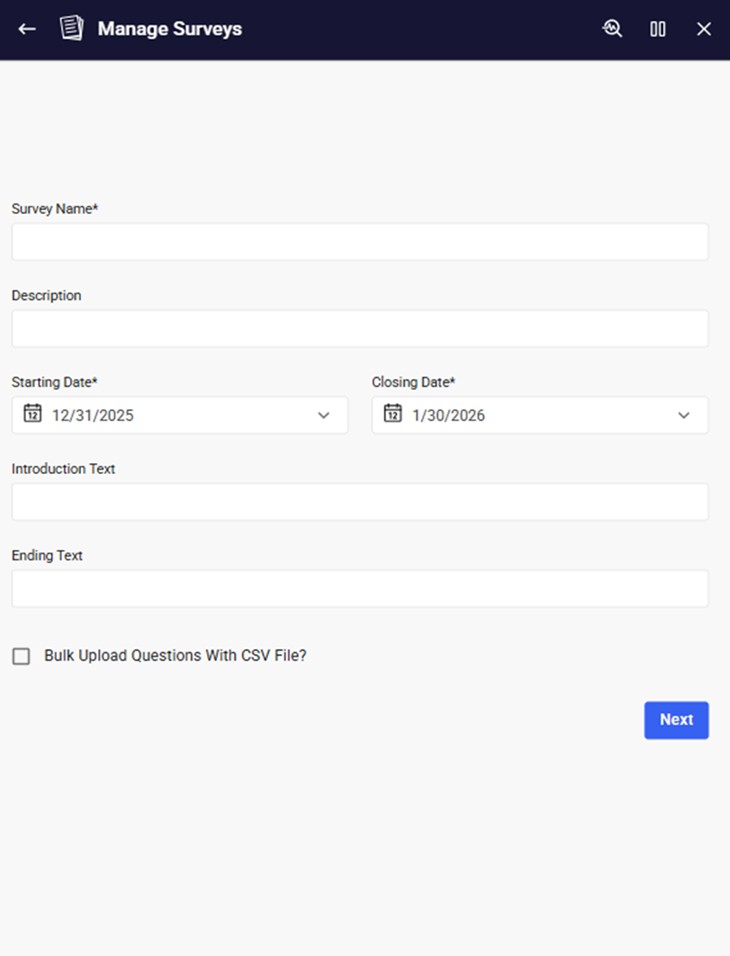The width and height of the screenshot is (730, 956).
Task: Close the Manage Surveys panel
Action: click(704, 29)
